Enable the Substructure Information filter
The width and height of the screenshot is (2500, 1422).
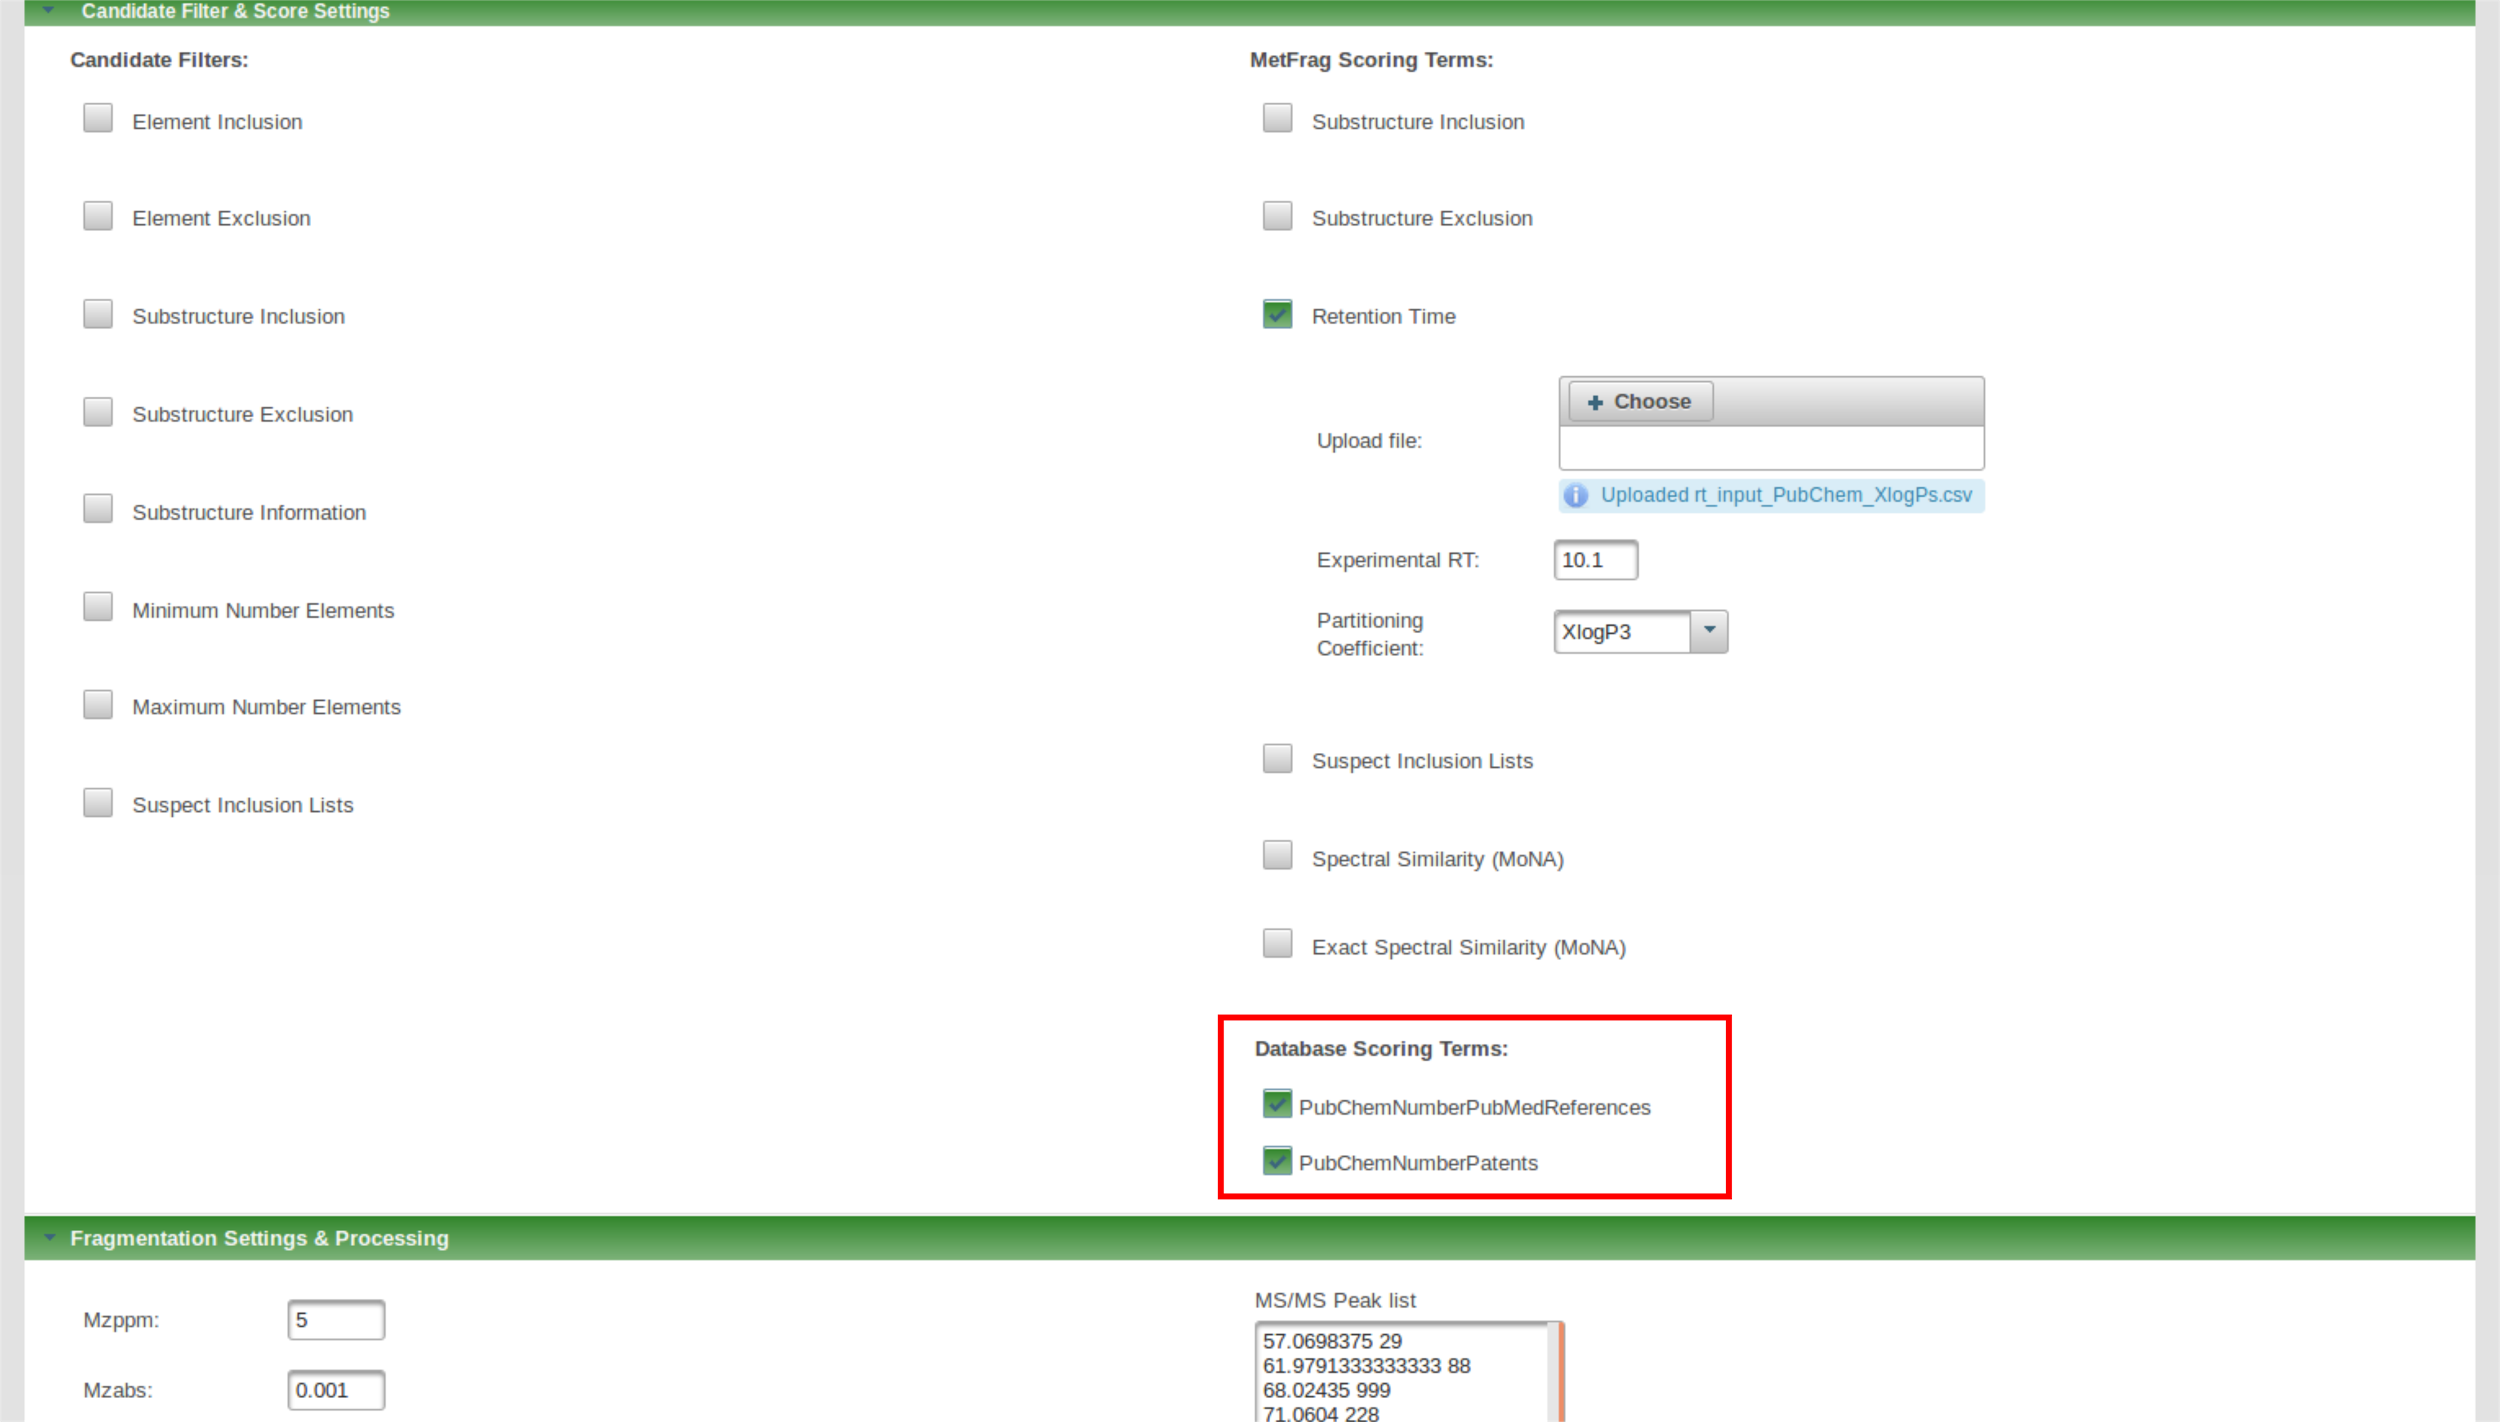click(98, 510)
